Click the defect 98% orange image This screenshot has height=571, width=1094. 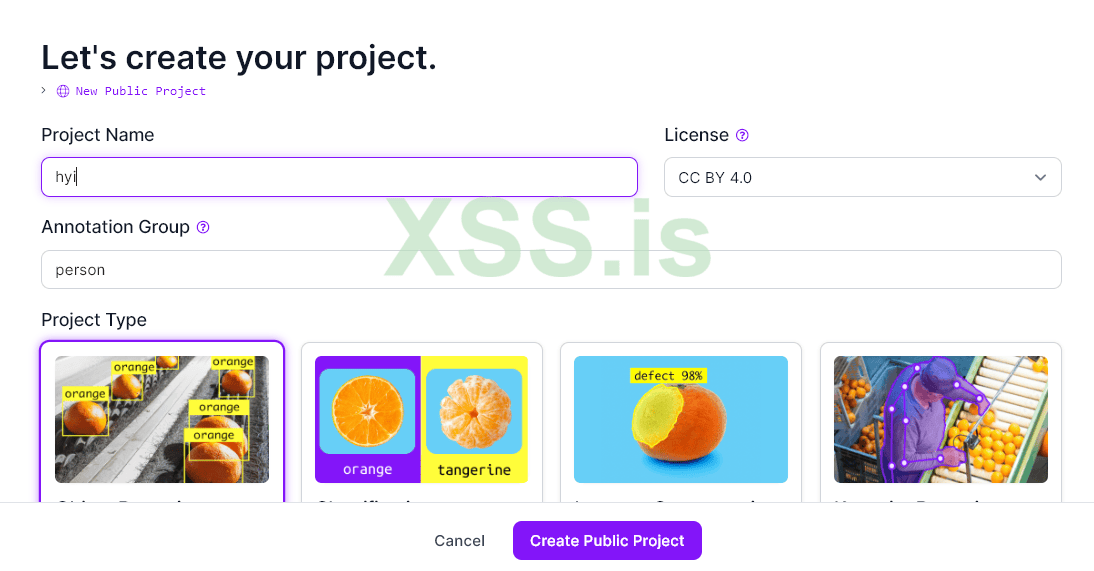pyautogui.click(x=680, y=419)
